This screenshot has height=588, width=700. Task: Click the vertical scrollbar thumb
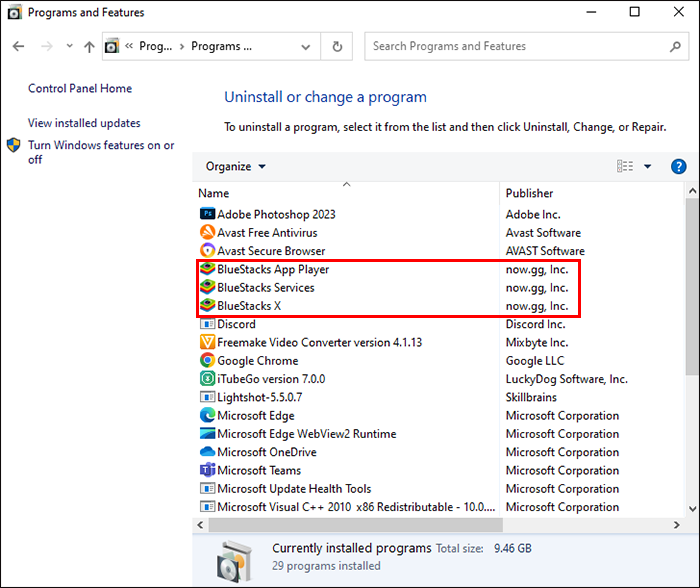(692, 286)
